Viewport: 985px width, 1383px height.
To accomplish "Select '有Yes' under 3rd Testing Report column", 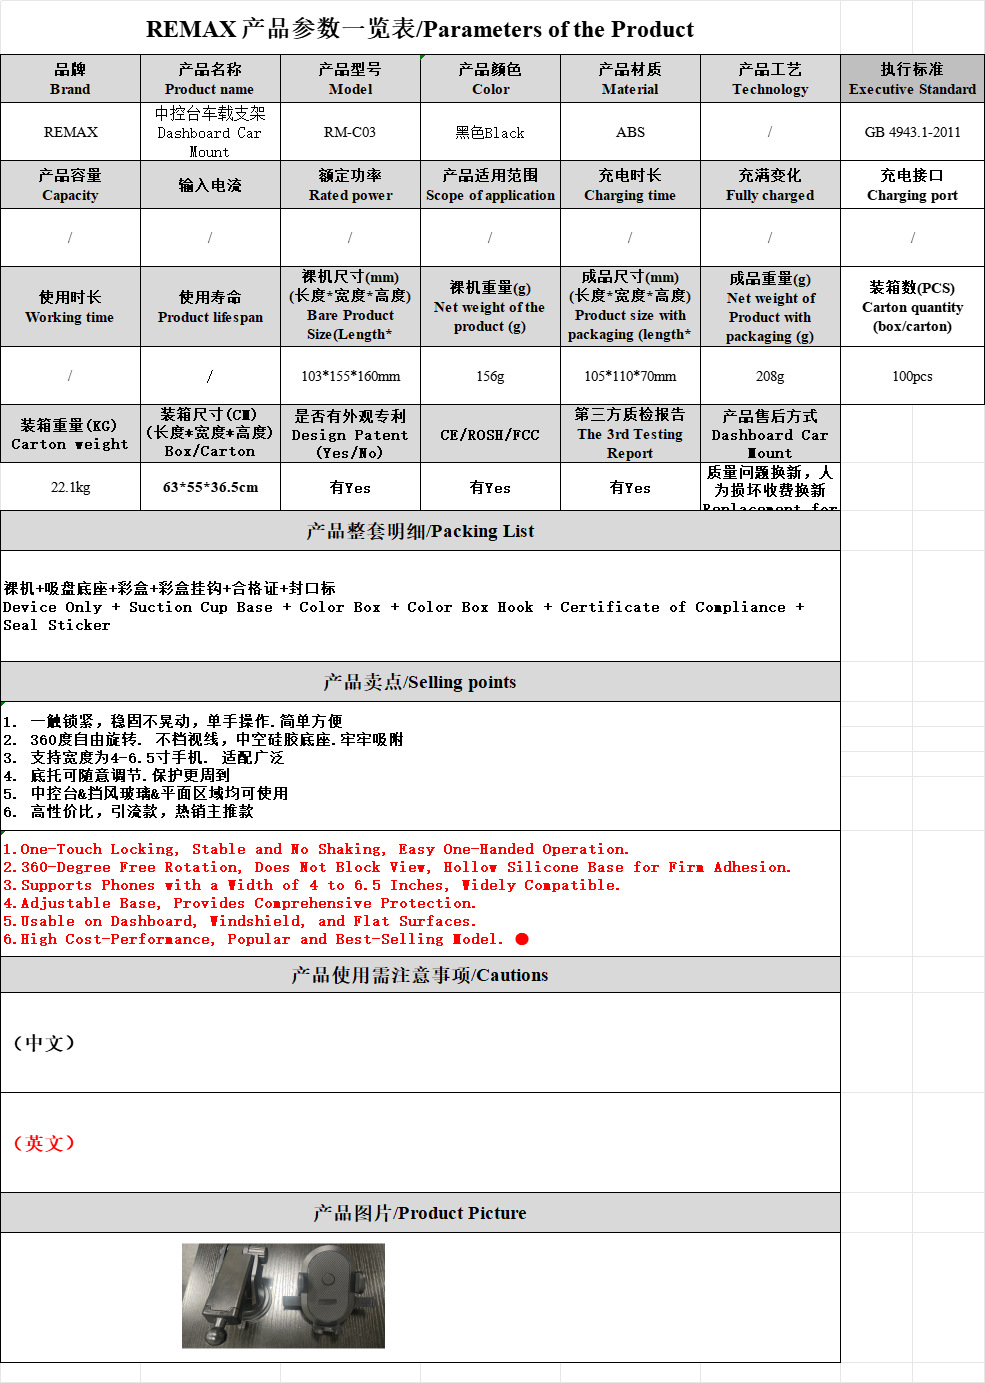I will coord(630,487).
